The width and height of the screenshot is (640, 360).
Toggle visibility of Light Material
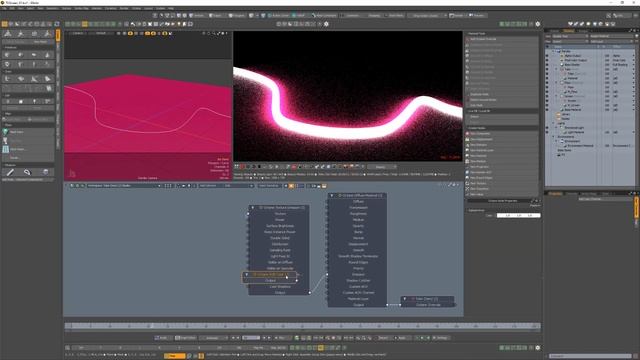click(x=547, y=132)
